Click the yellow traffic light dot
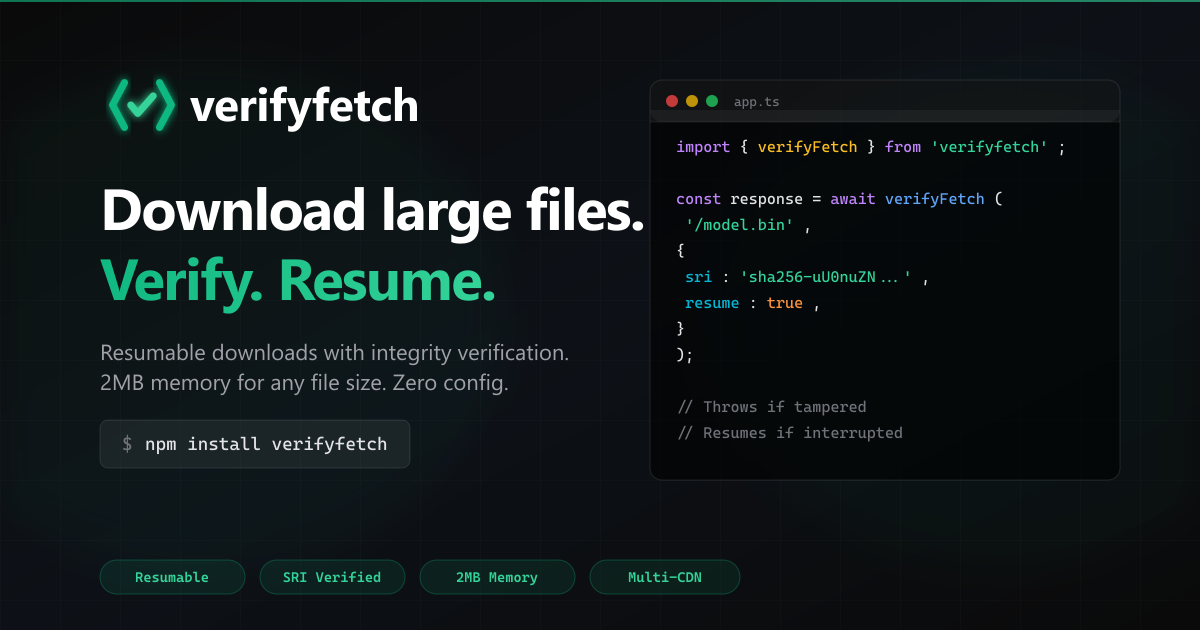The height and width of the screenshot is (630, 1200). point(692,101)
